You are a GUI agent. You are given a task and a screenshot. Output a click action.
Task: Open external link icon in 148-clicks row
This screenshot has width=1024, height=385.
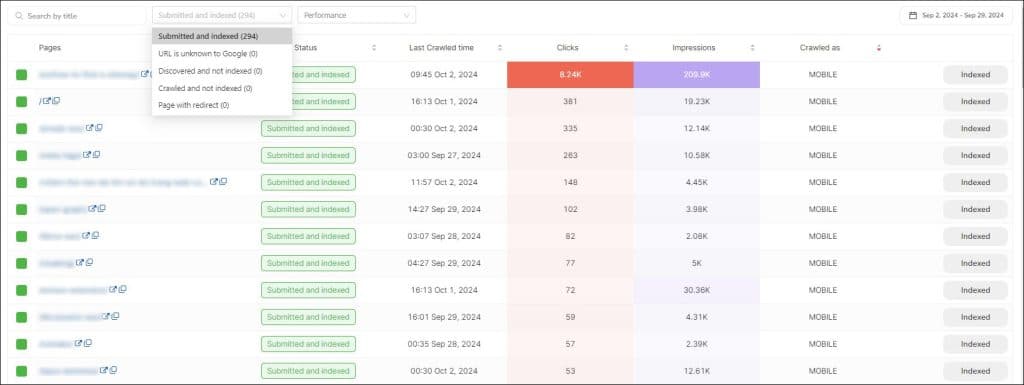coord(214,181)
